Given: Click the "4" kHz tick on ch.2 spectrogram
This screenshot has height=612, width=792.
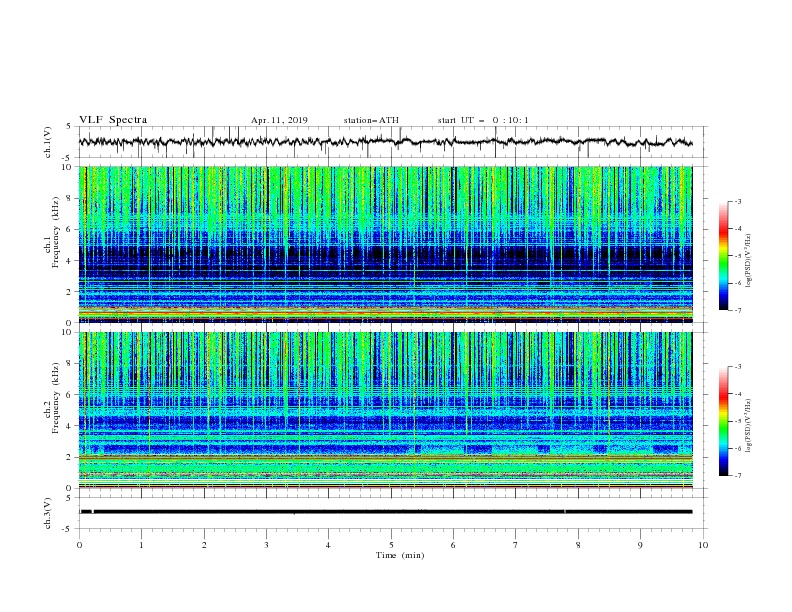Looking at the screenshot, I should tap(70, 426).
